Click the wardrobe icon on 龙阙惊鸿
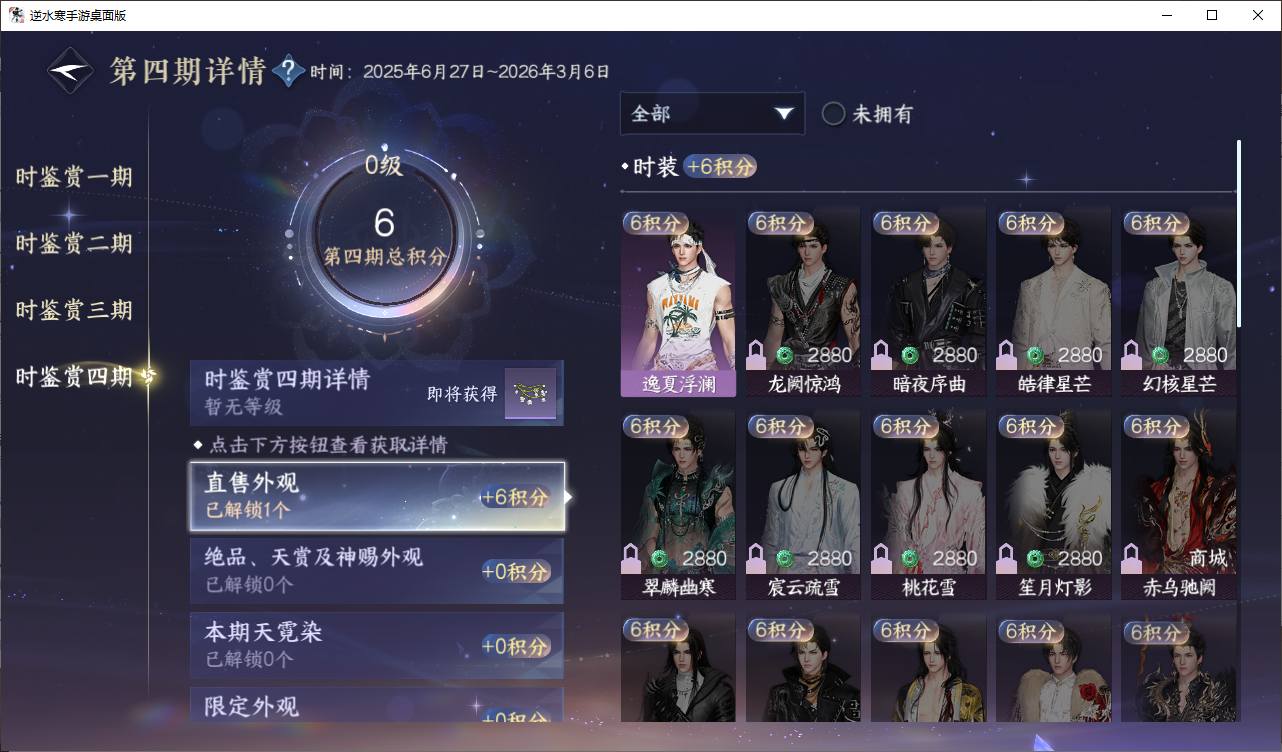The width and height of the screenshot is (1282, 752). pyautogui.click(x=757, y=354)
